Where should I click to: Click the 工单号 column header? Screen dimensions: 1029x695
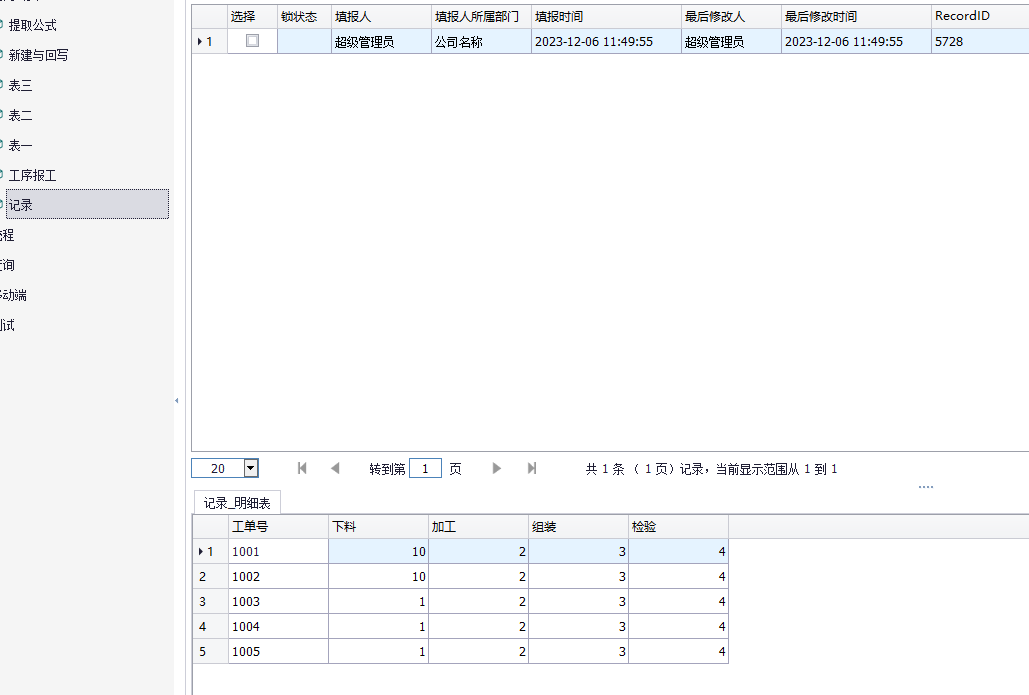pyautogui.click(x=250, y=526)
